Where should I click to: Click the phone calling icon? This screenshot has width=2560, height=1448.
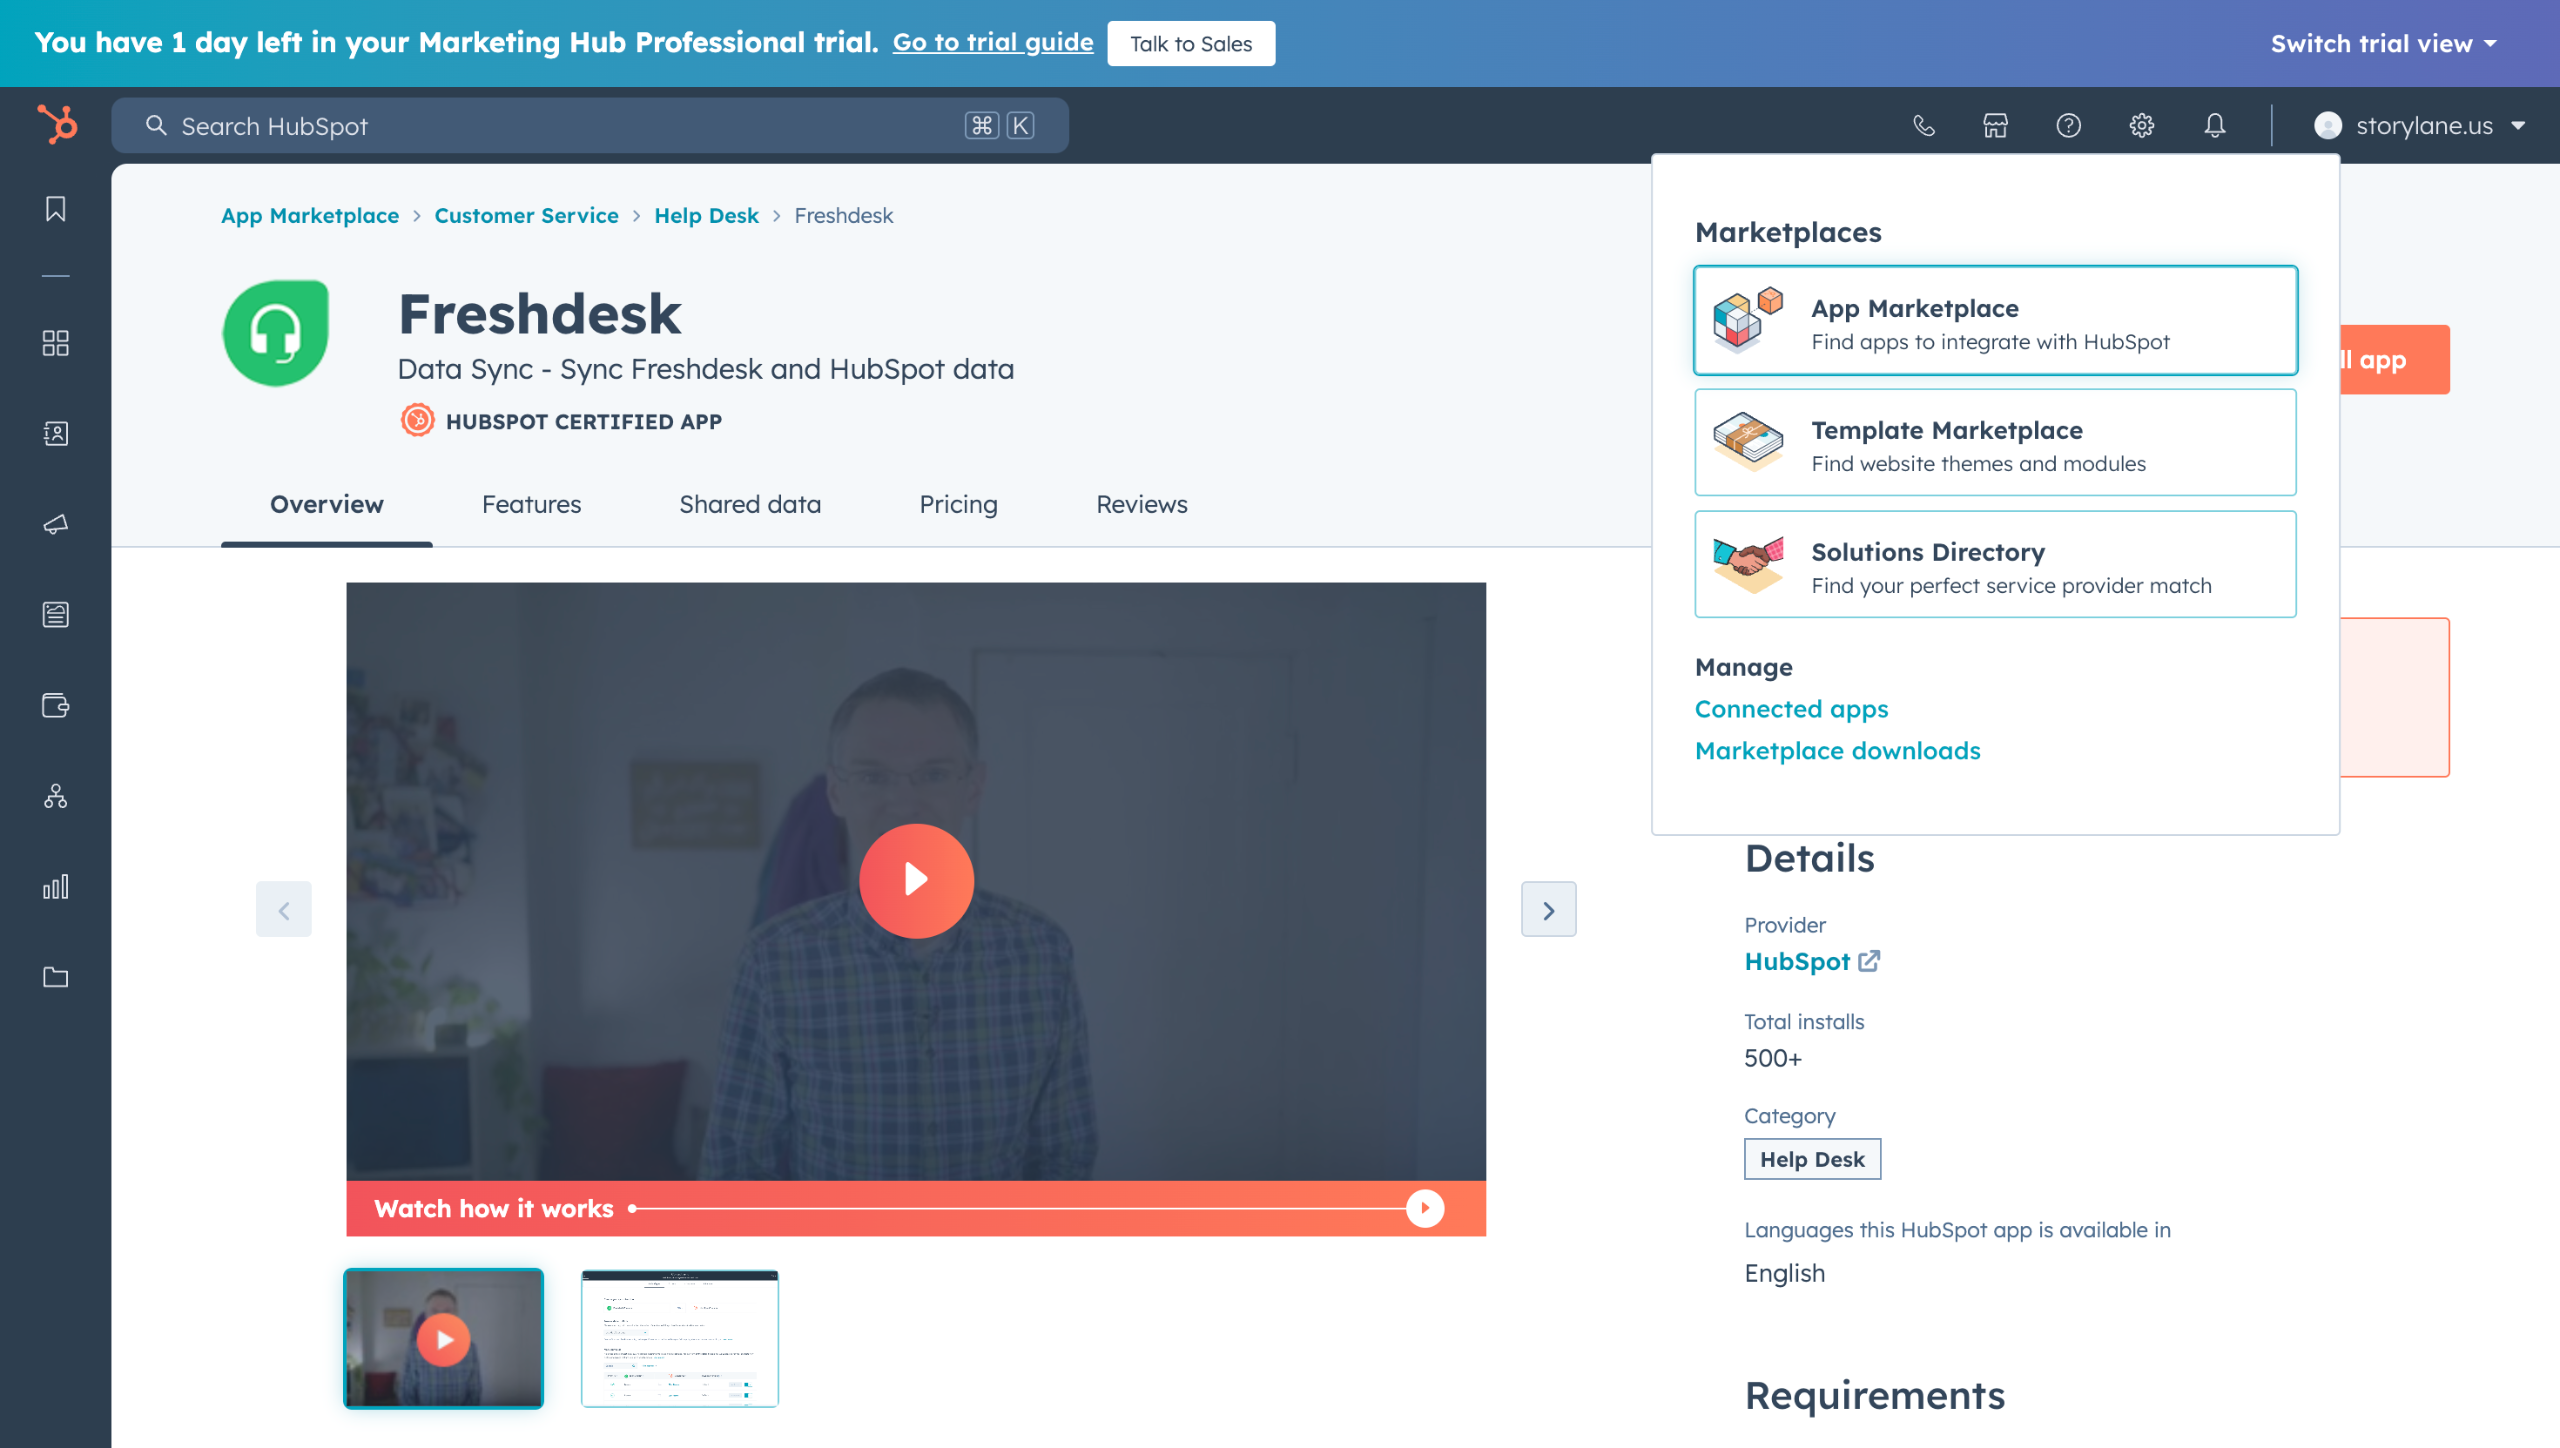tap(1923, 125)
